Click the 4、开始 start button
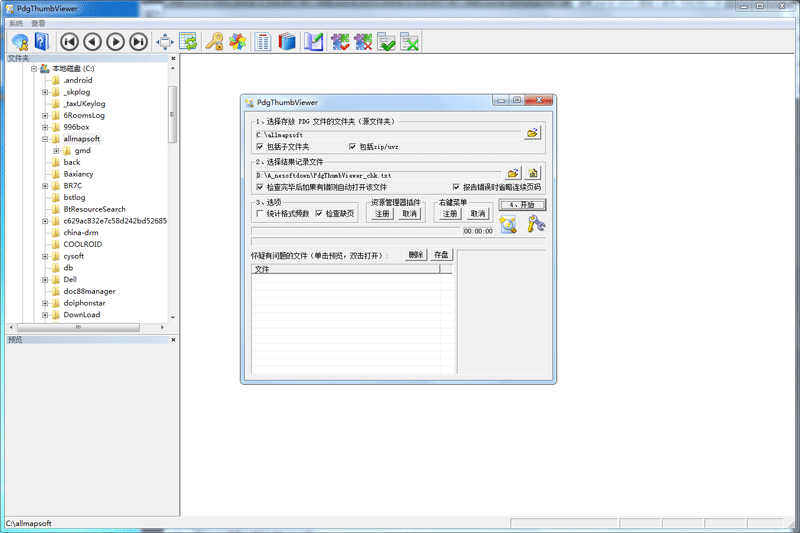This screenshot has height=533, width=800. click(522, 205)
